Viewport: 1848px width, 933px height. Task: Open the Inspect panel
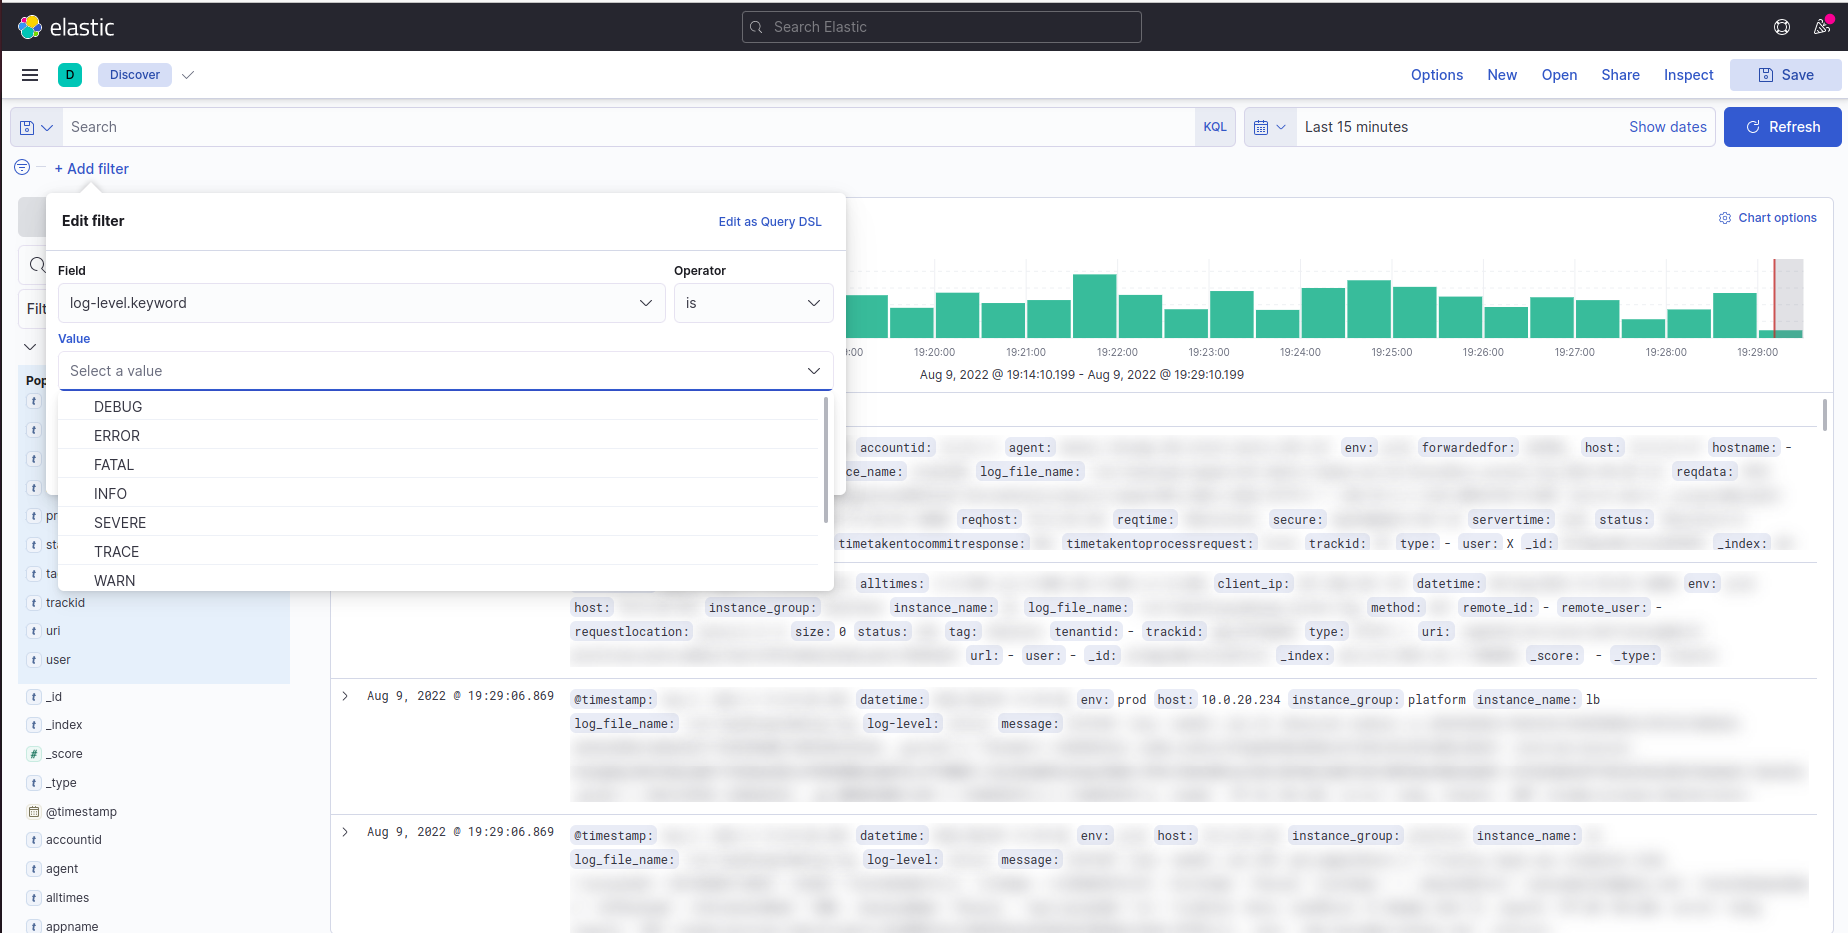[x=1688, y=75]
